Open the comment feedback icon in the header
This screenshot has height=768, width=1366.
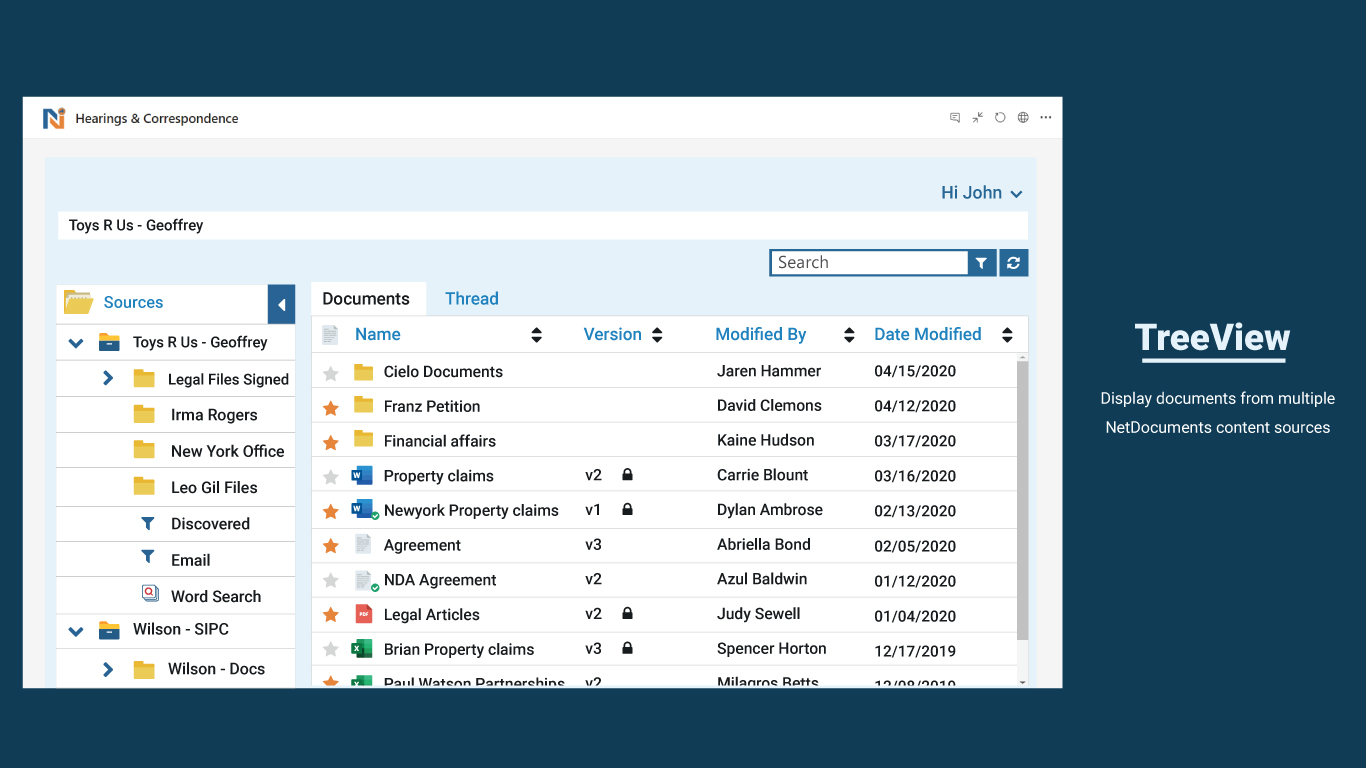[x=954, y=117]
